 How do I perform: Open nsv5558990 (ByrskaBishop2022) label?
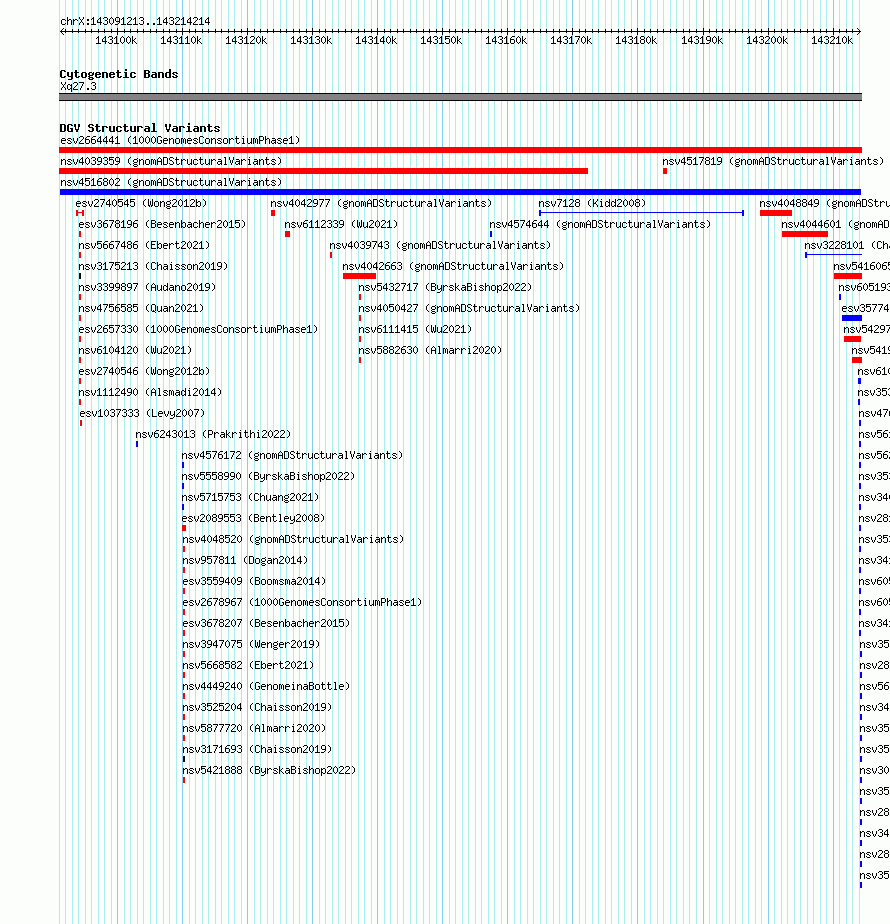268,476
